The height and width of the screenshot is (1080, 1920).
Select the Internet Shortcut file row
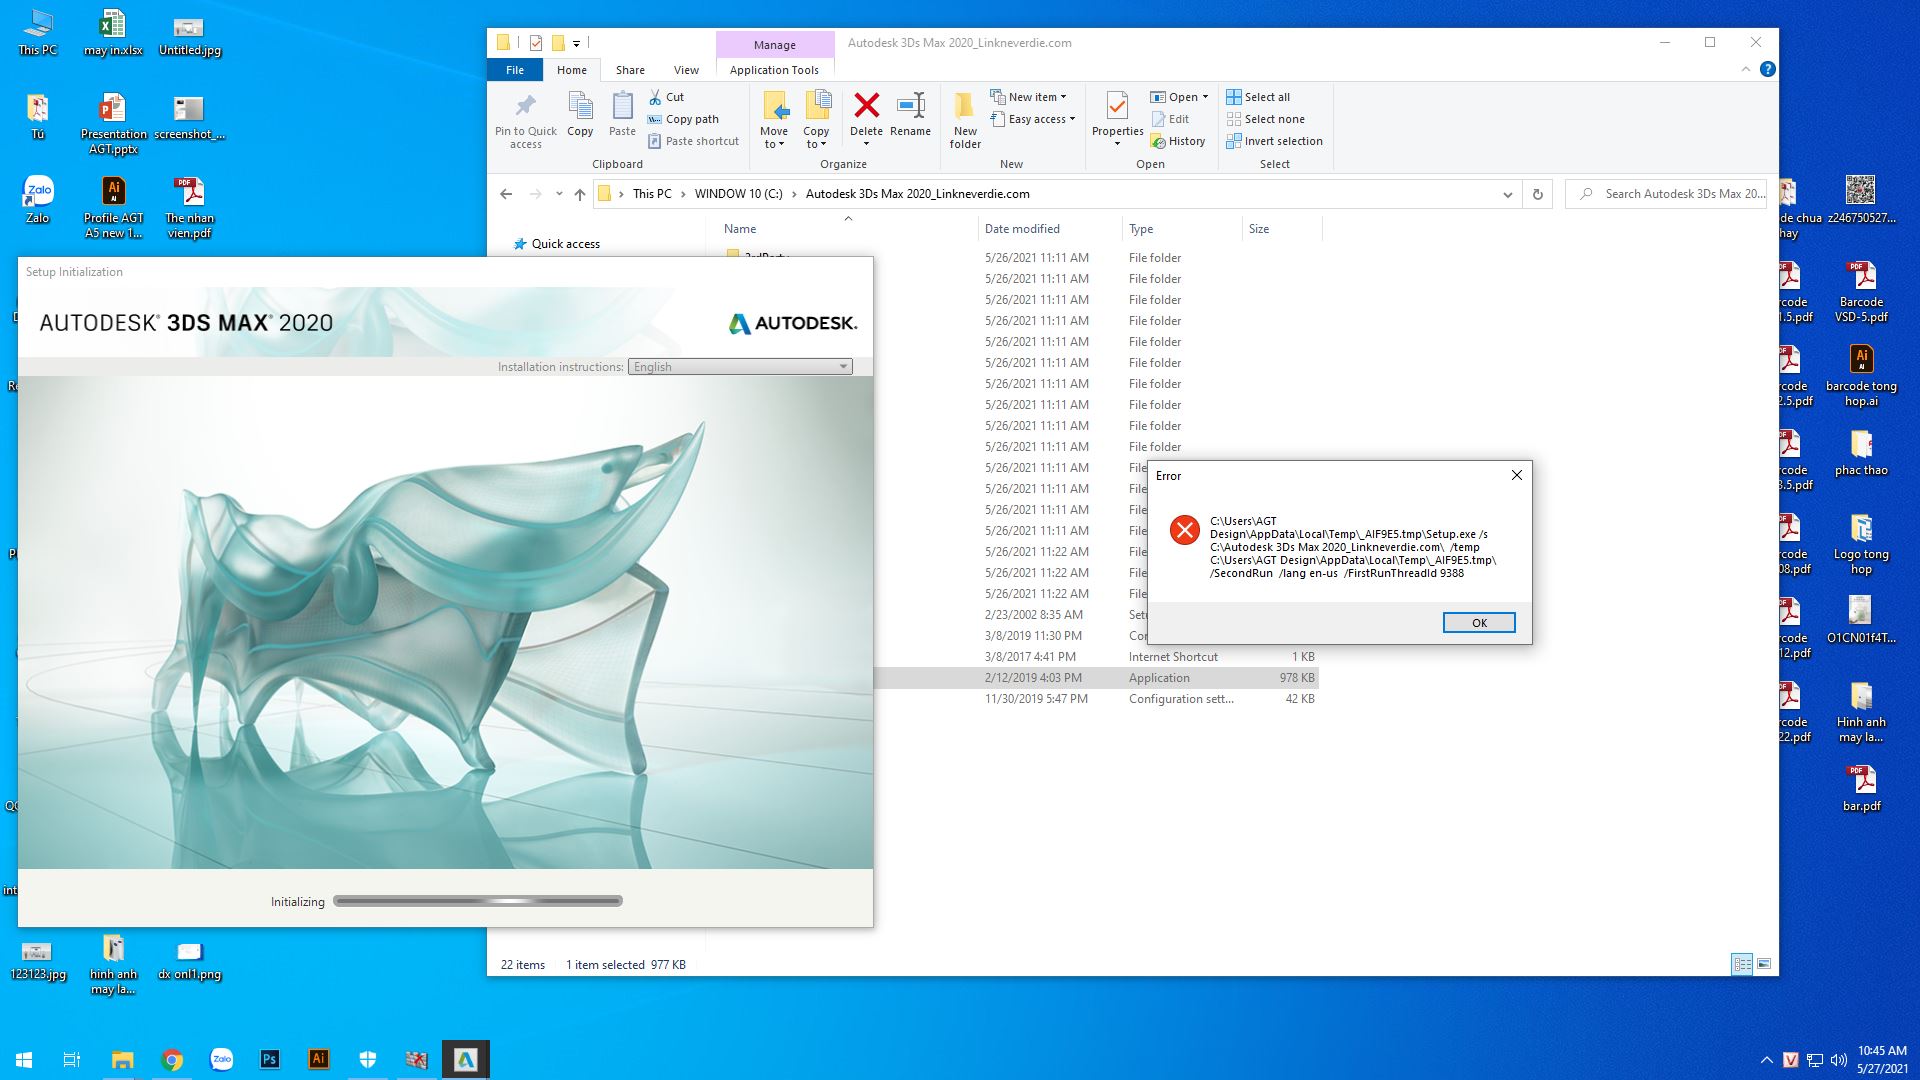[x=1097, y=657]
